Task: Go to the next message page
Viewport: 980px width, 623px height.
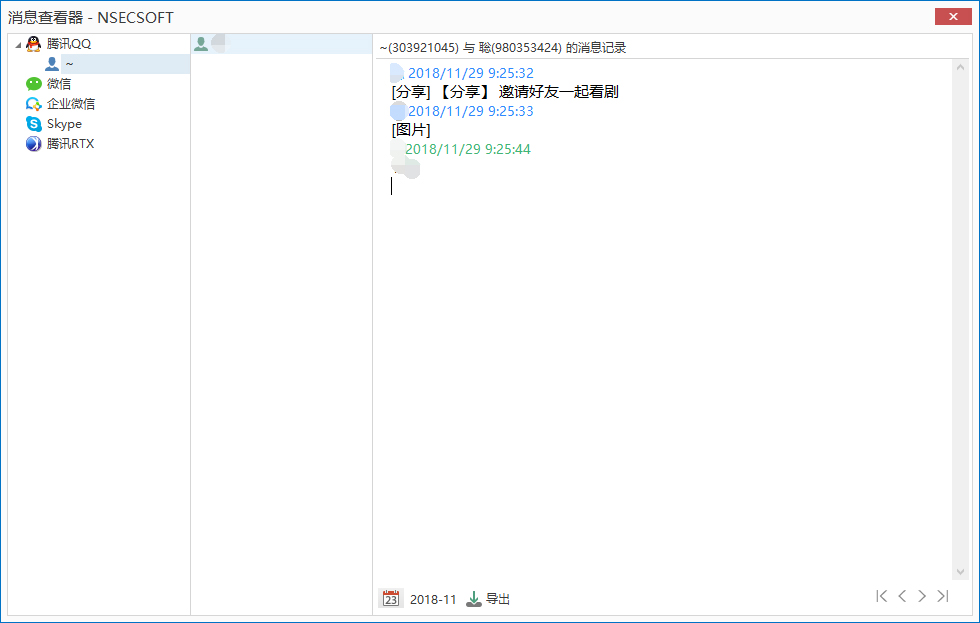Action: 922,596
